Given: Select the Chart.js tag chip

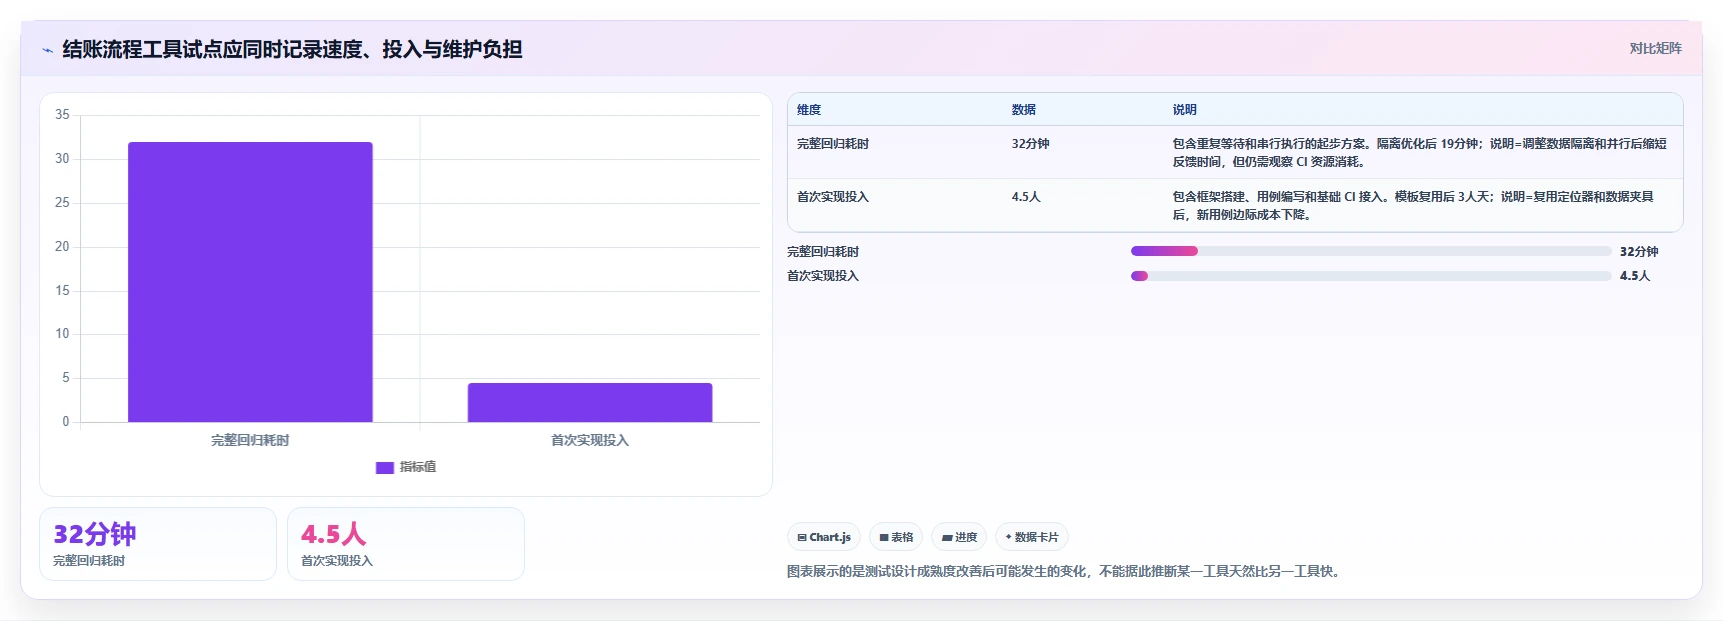Looking at the screenshot, I should [x=824, y=537].
